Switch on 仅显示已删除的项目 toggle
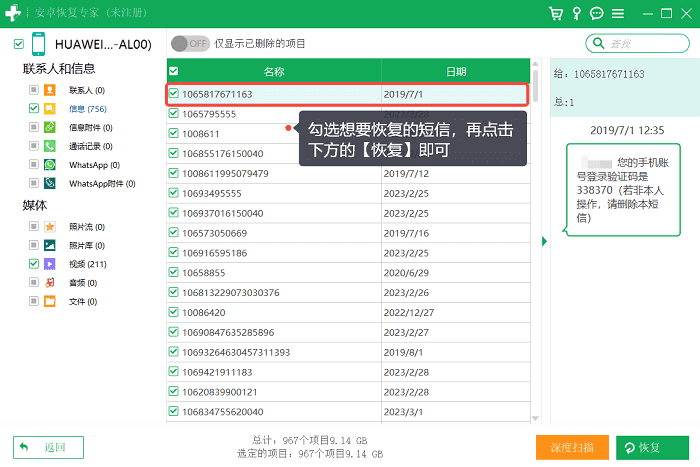Screen dimensions: 700x467 190,43
